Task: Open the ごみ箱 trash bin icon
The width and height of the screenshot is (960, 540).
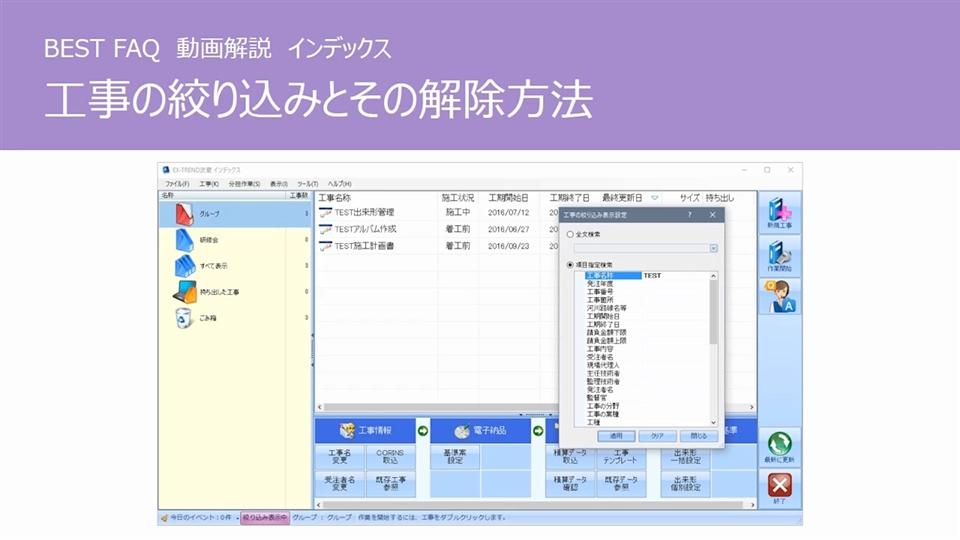Action: point(186,318)
